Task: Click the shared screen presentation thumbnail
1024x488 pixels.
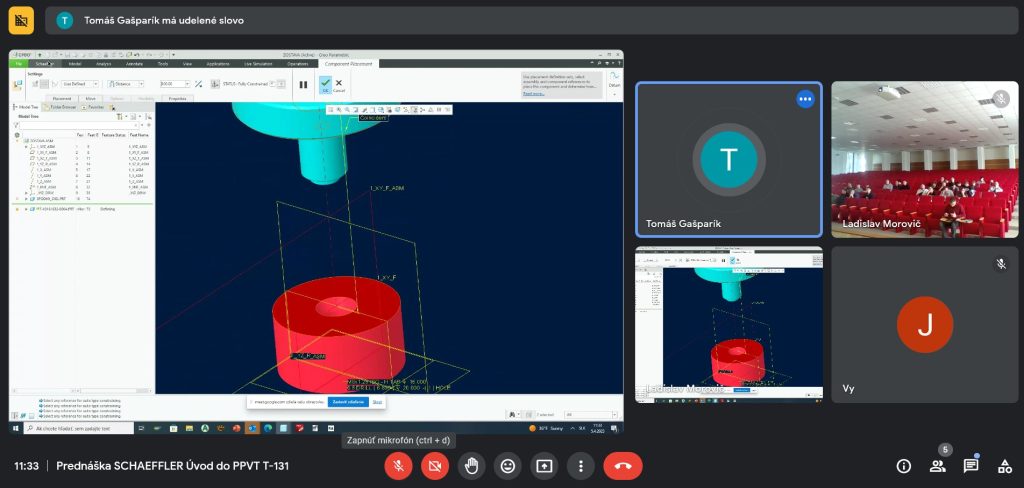Action: (x=729, y=324)
